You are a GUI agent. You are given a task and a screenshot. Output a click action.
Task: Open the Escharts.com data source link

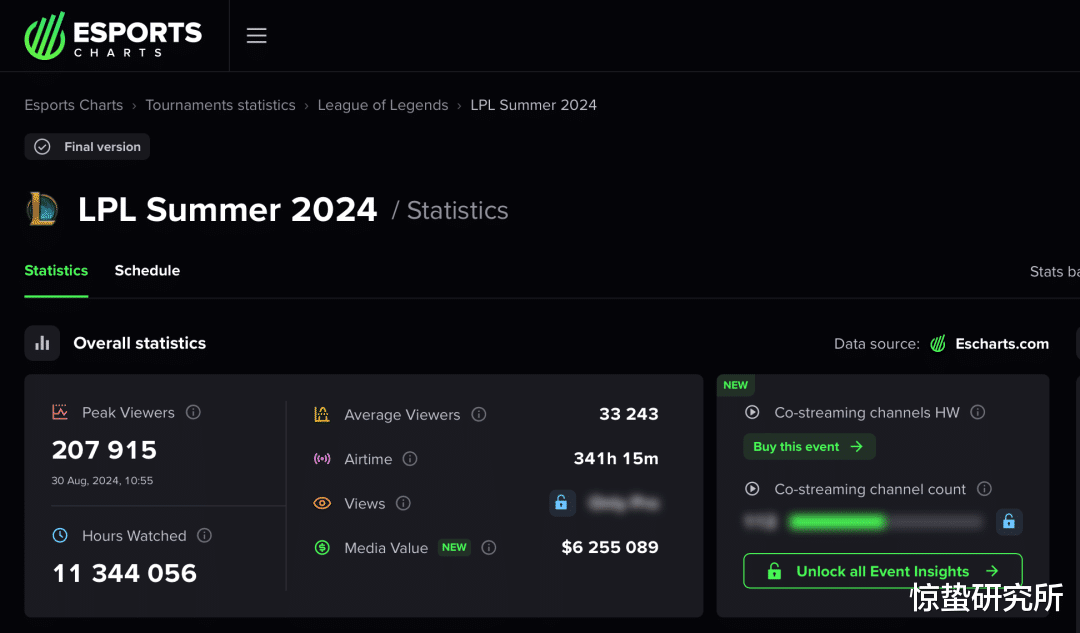1001,344
